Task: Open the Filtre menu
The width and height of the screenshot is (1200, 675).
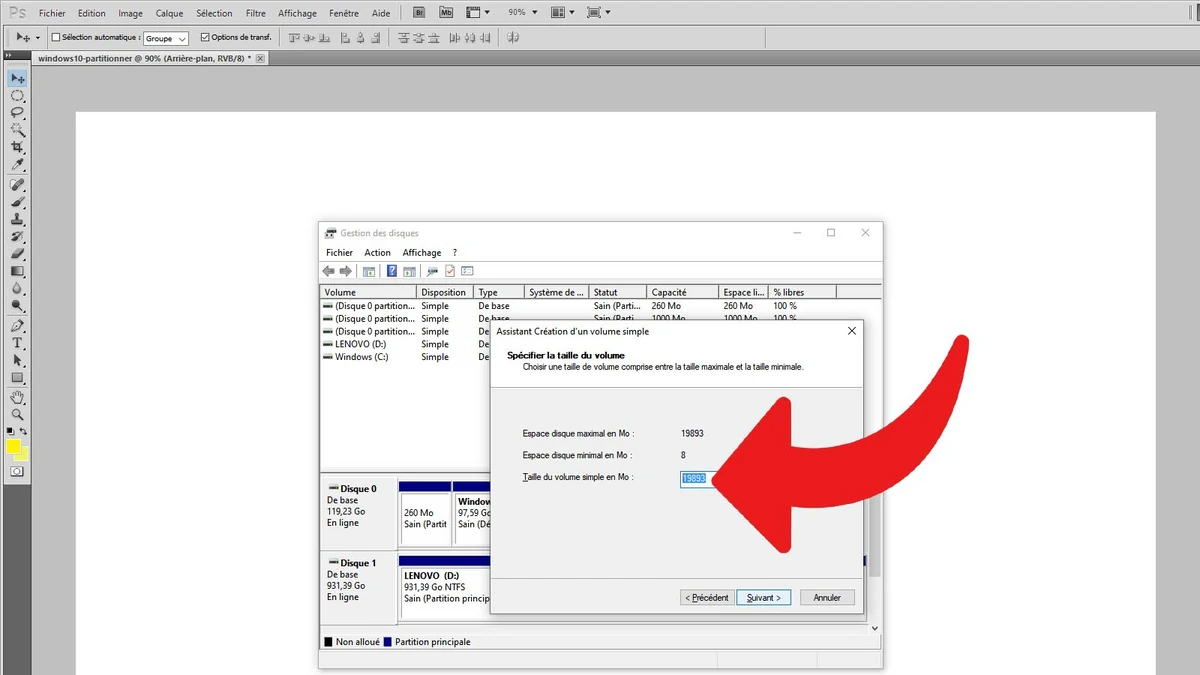Action: [x=255, y=13]
